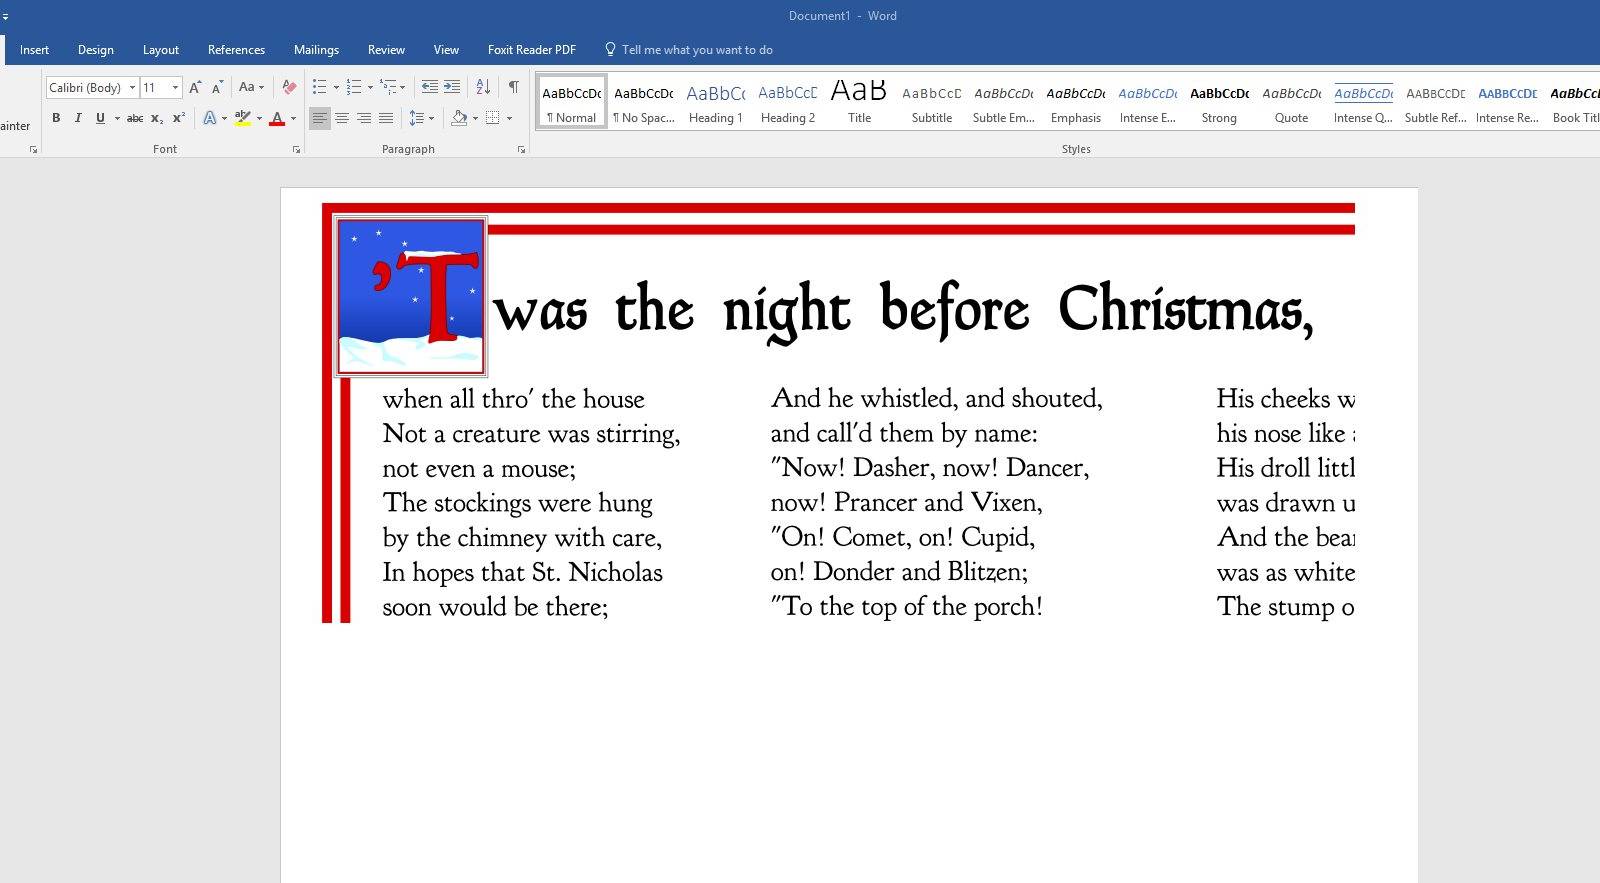The image size is (1600, 883).
Task: Toggle bold formatting
Action: tap(56, 118)
